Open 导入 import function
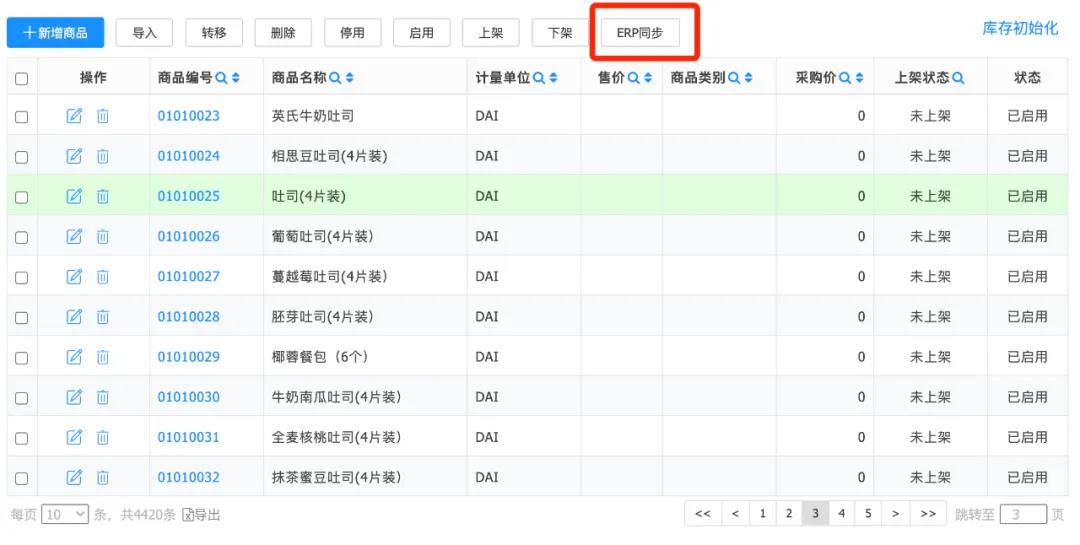 (x=144, y=32)
